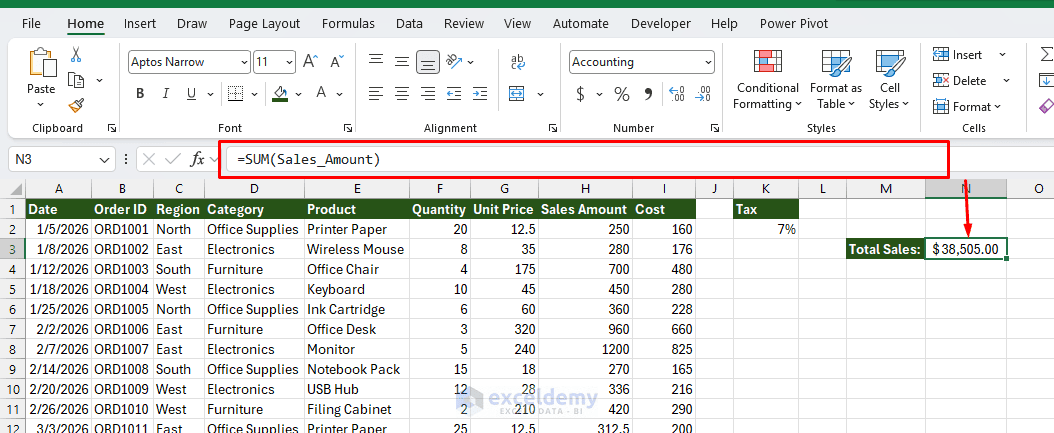The width and height of the screenshot is (1054, 433).
Task: Open the Format cells menu
Action: [967, 106]
